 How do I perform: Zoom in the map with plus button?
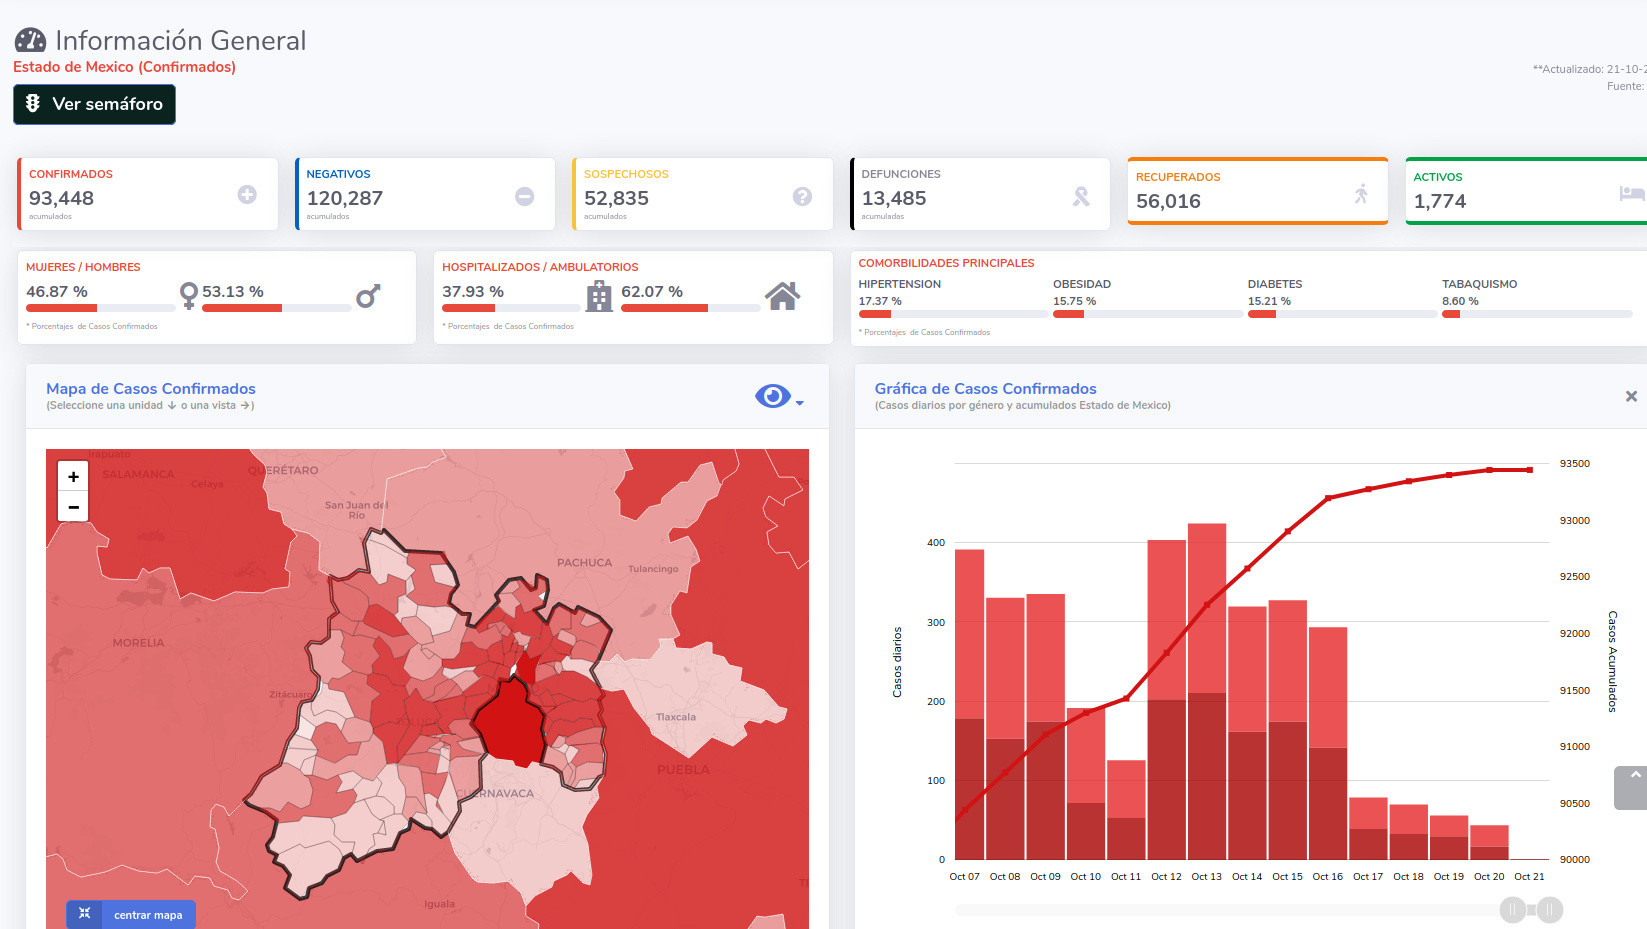pos(73,477)
